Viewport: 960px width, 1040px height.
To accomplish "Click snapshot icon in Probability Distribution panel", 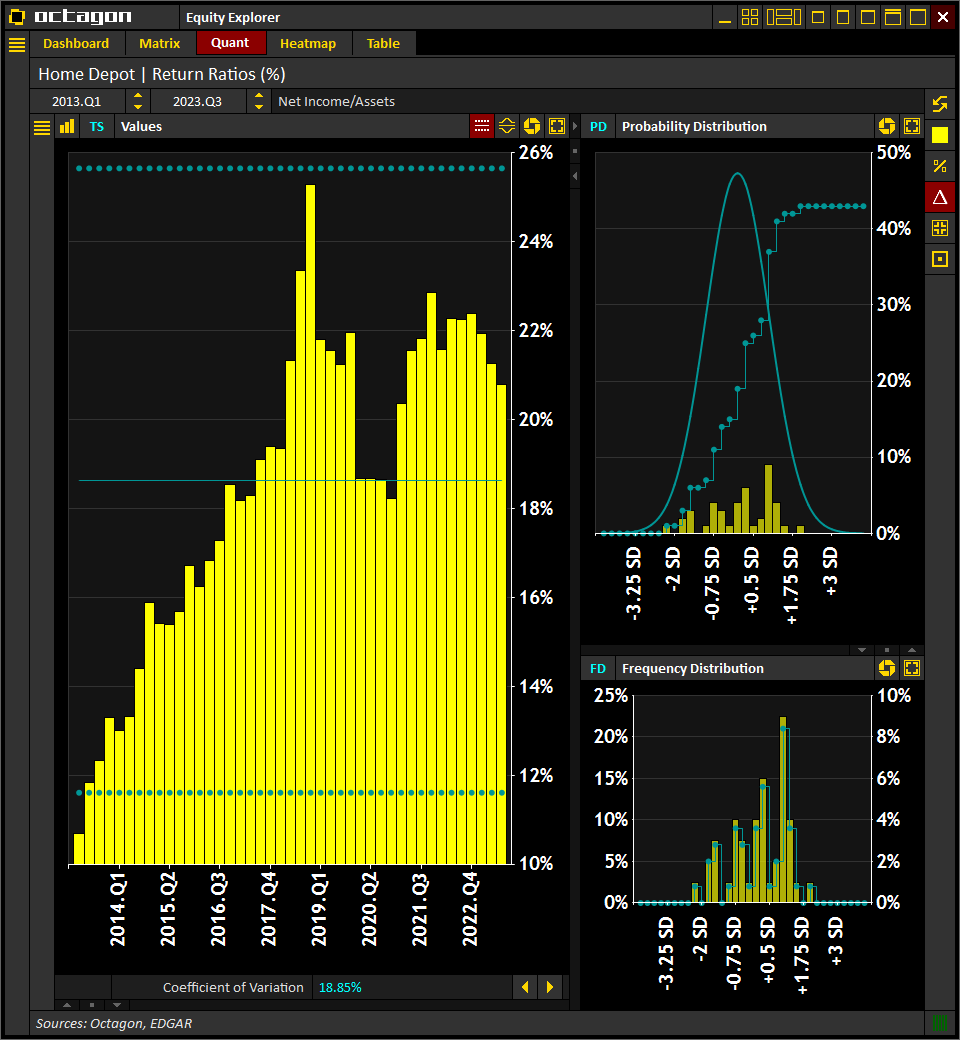I will click(x=887, y=126).
